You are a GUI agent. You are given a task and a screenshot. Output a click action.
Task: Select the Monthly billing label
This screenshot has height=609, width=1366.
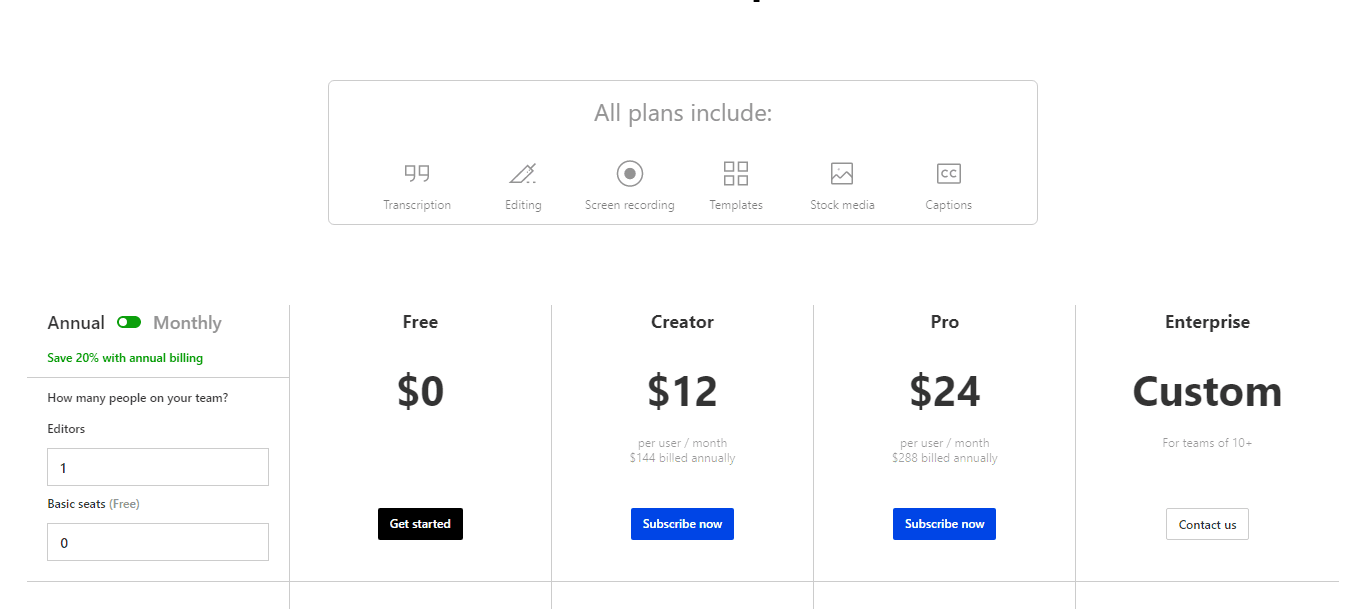tap(187, 323)
